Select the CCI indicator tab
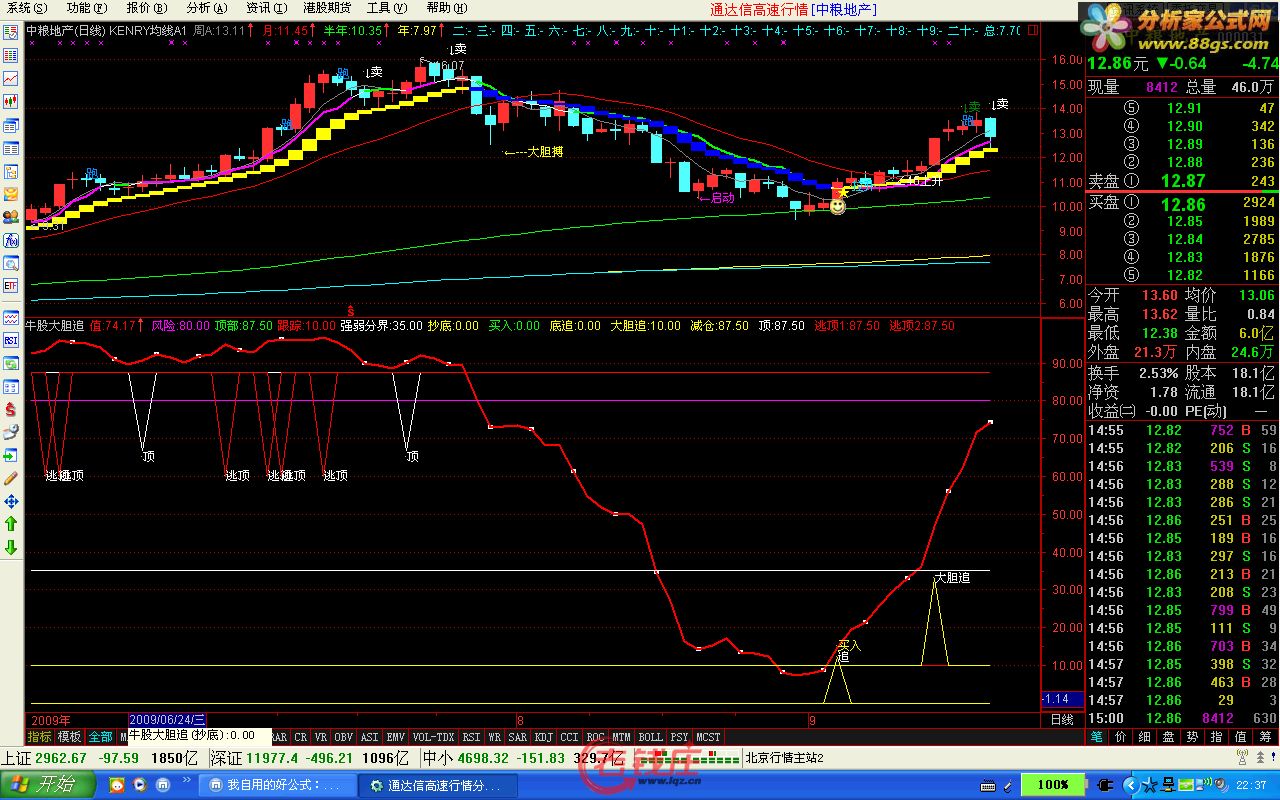Image resolution: width=1280 pixels, height=800 pixels. [570, 736]
